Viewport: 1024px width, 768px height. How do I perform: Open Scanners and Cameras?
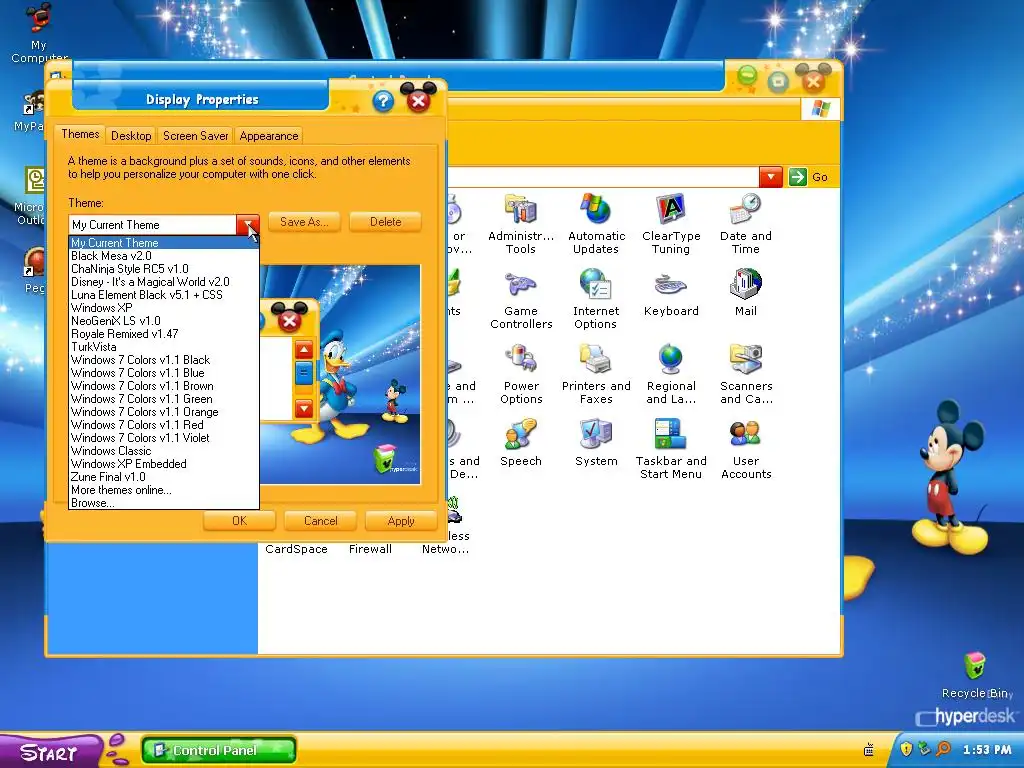(x=746, y=374)
